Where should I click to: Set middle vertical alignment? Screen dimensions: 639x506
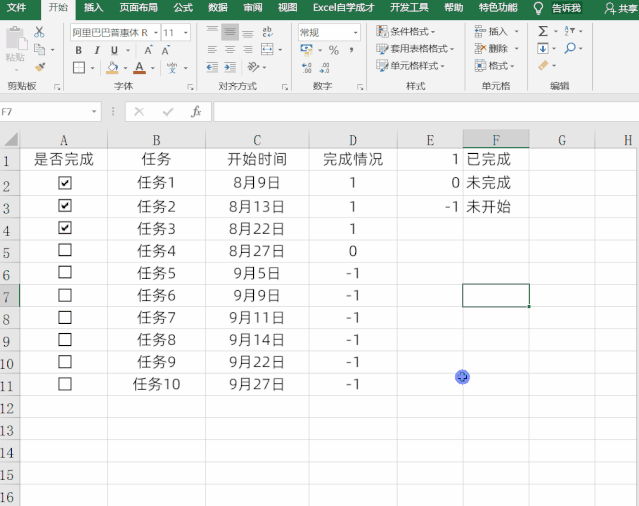tap(230, 32)
